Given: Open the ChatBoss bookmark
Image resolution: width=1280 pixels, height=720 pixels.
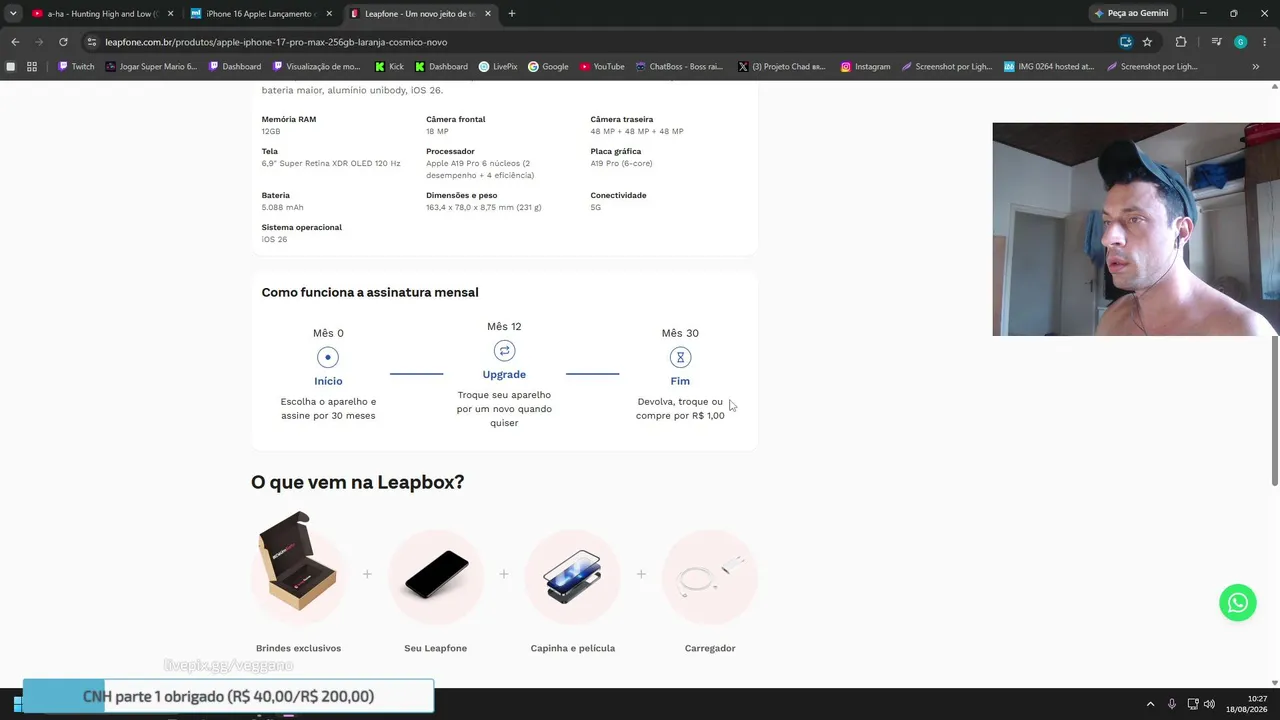Looking at the screenshot, I should (x=679, y=67).
